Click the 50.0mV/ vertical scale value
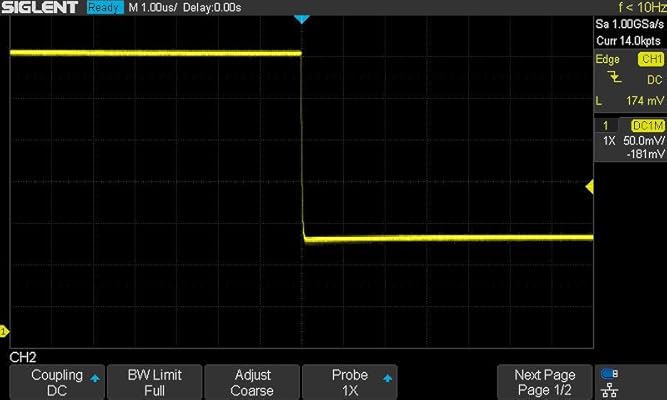The width and height of the screenshot is (667, 400). (x=644, y=140)
